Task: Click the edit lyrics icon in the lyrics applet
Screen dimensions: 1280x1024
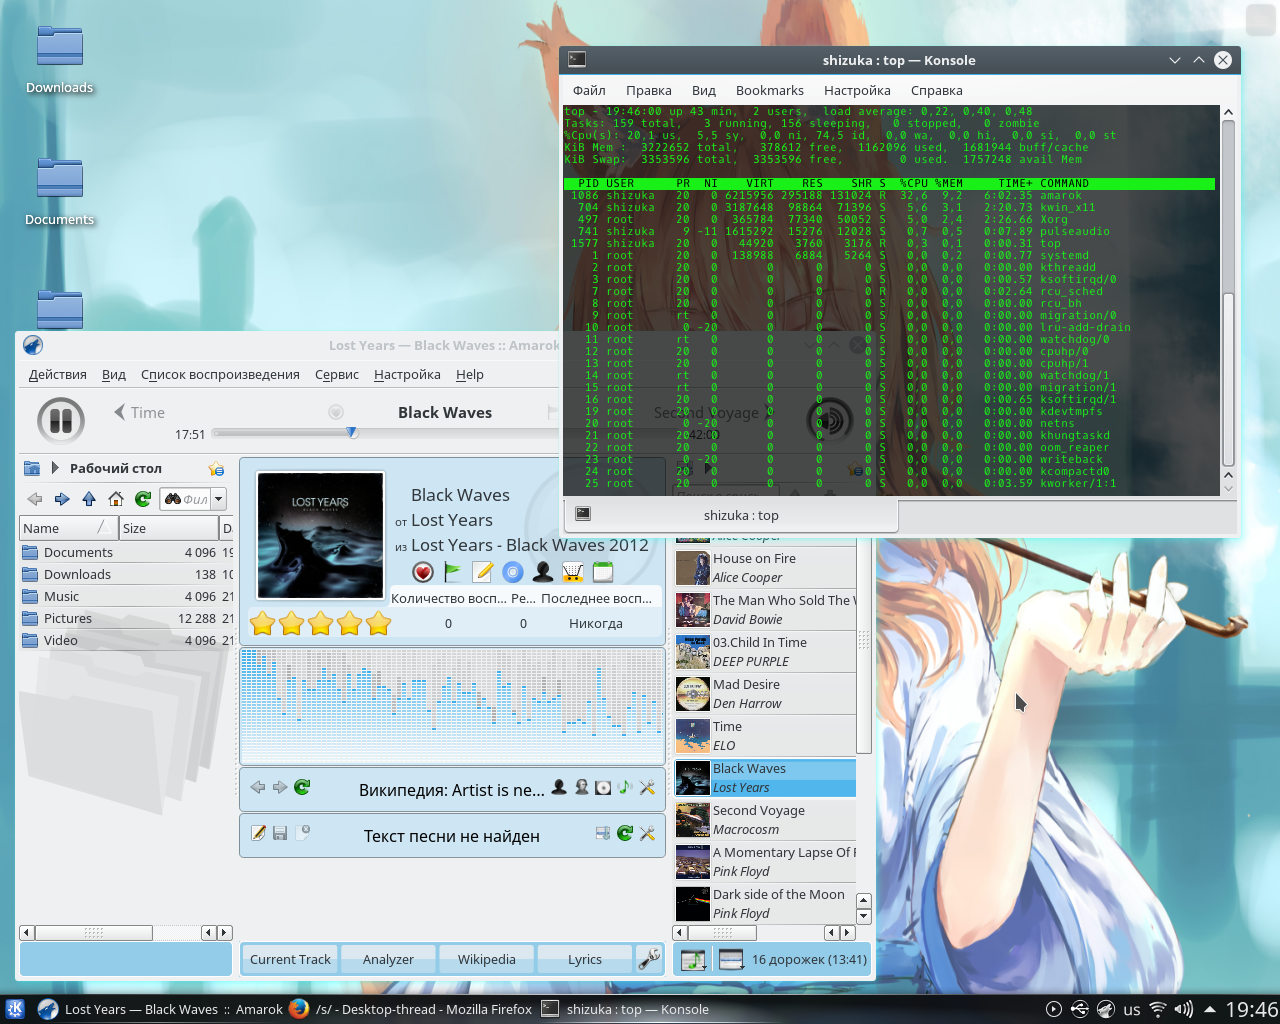Action: [x=258, y=833]
